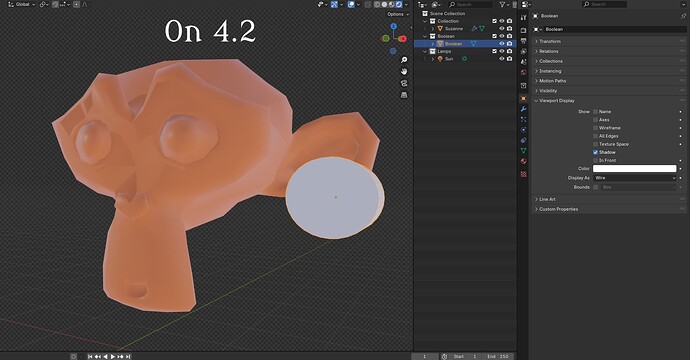Expand the Transform panel

[609, 41]
